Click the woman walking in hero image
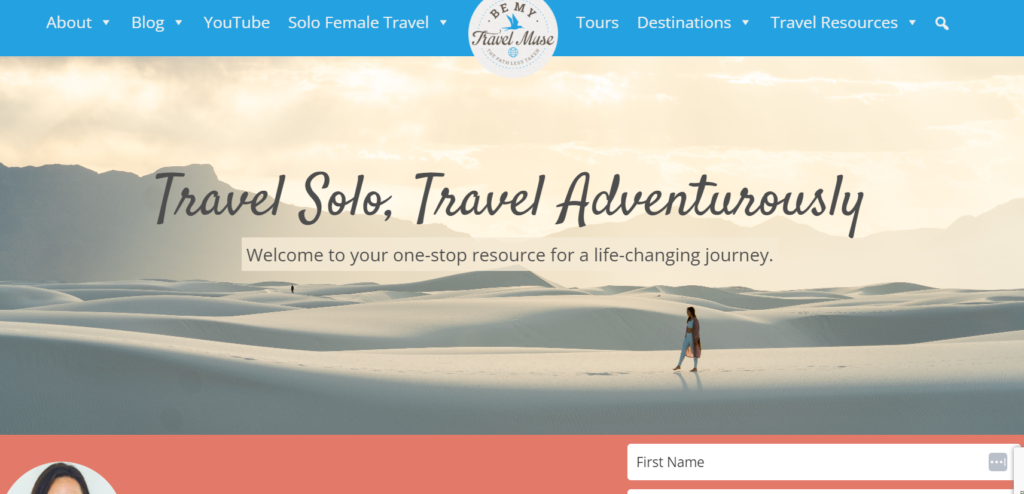This screenshot has height=494, width=1024. coord(688,339)
